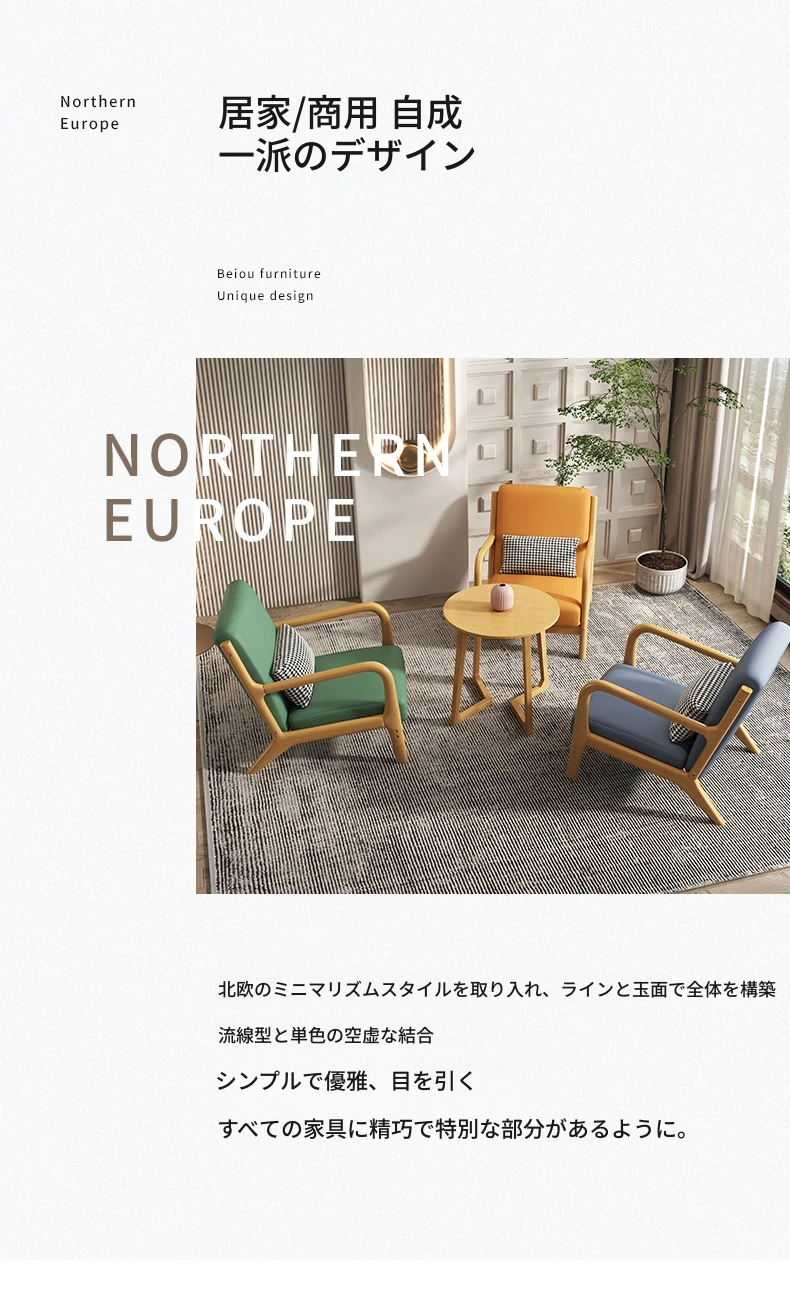Viewport: 790px width, 1308px height.
Task: Click the pink vase on the table
Action: [502, 597]
